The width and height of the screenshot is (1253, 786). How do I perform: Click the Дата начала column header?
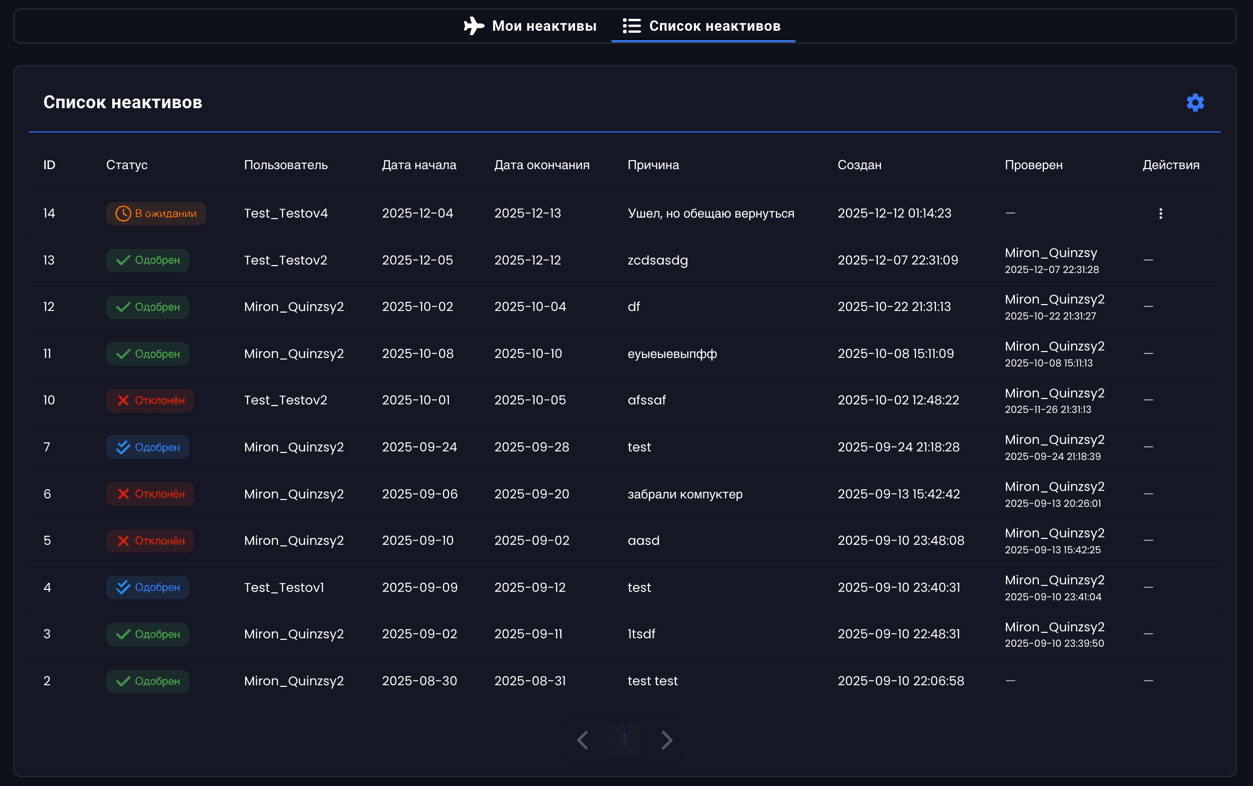coord(419,165)
